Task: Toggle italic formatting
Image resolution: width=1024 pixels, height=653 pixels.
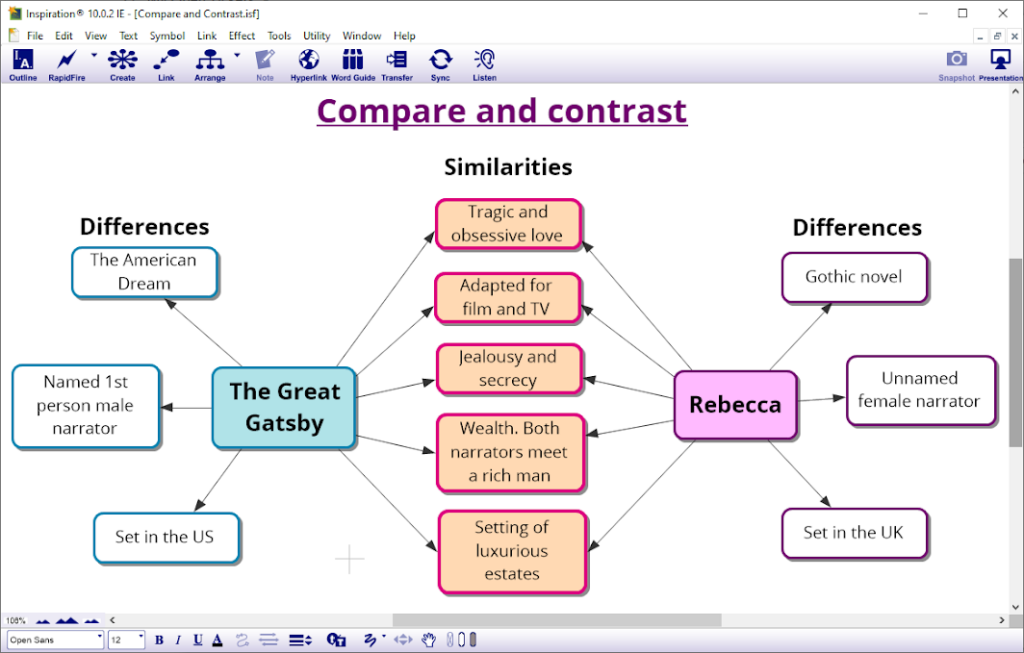Action: (178, 640)
